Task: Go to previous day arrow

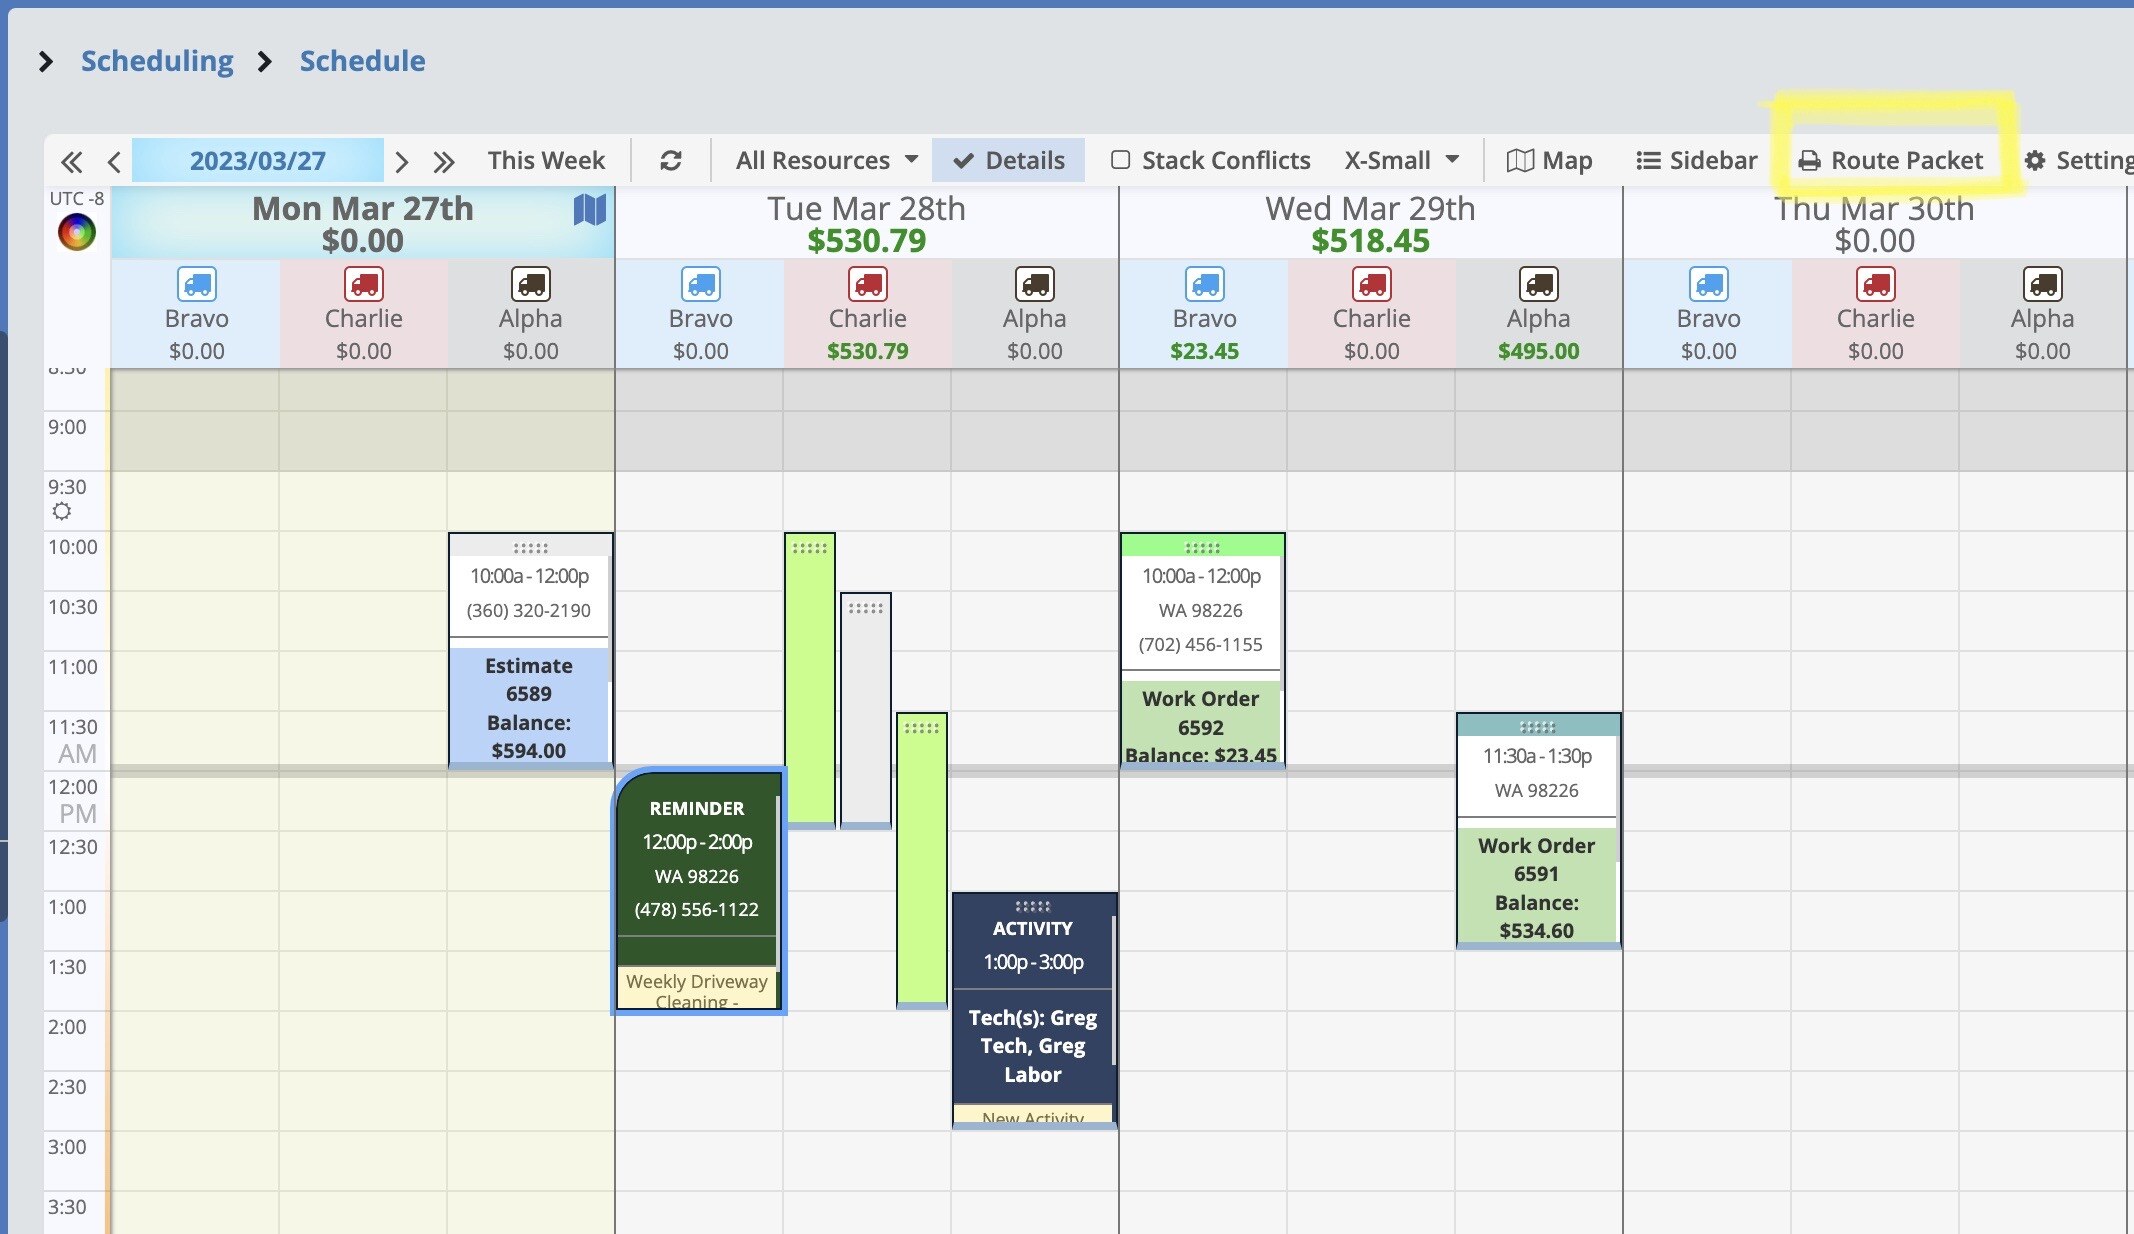Action: 114,161
